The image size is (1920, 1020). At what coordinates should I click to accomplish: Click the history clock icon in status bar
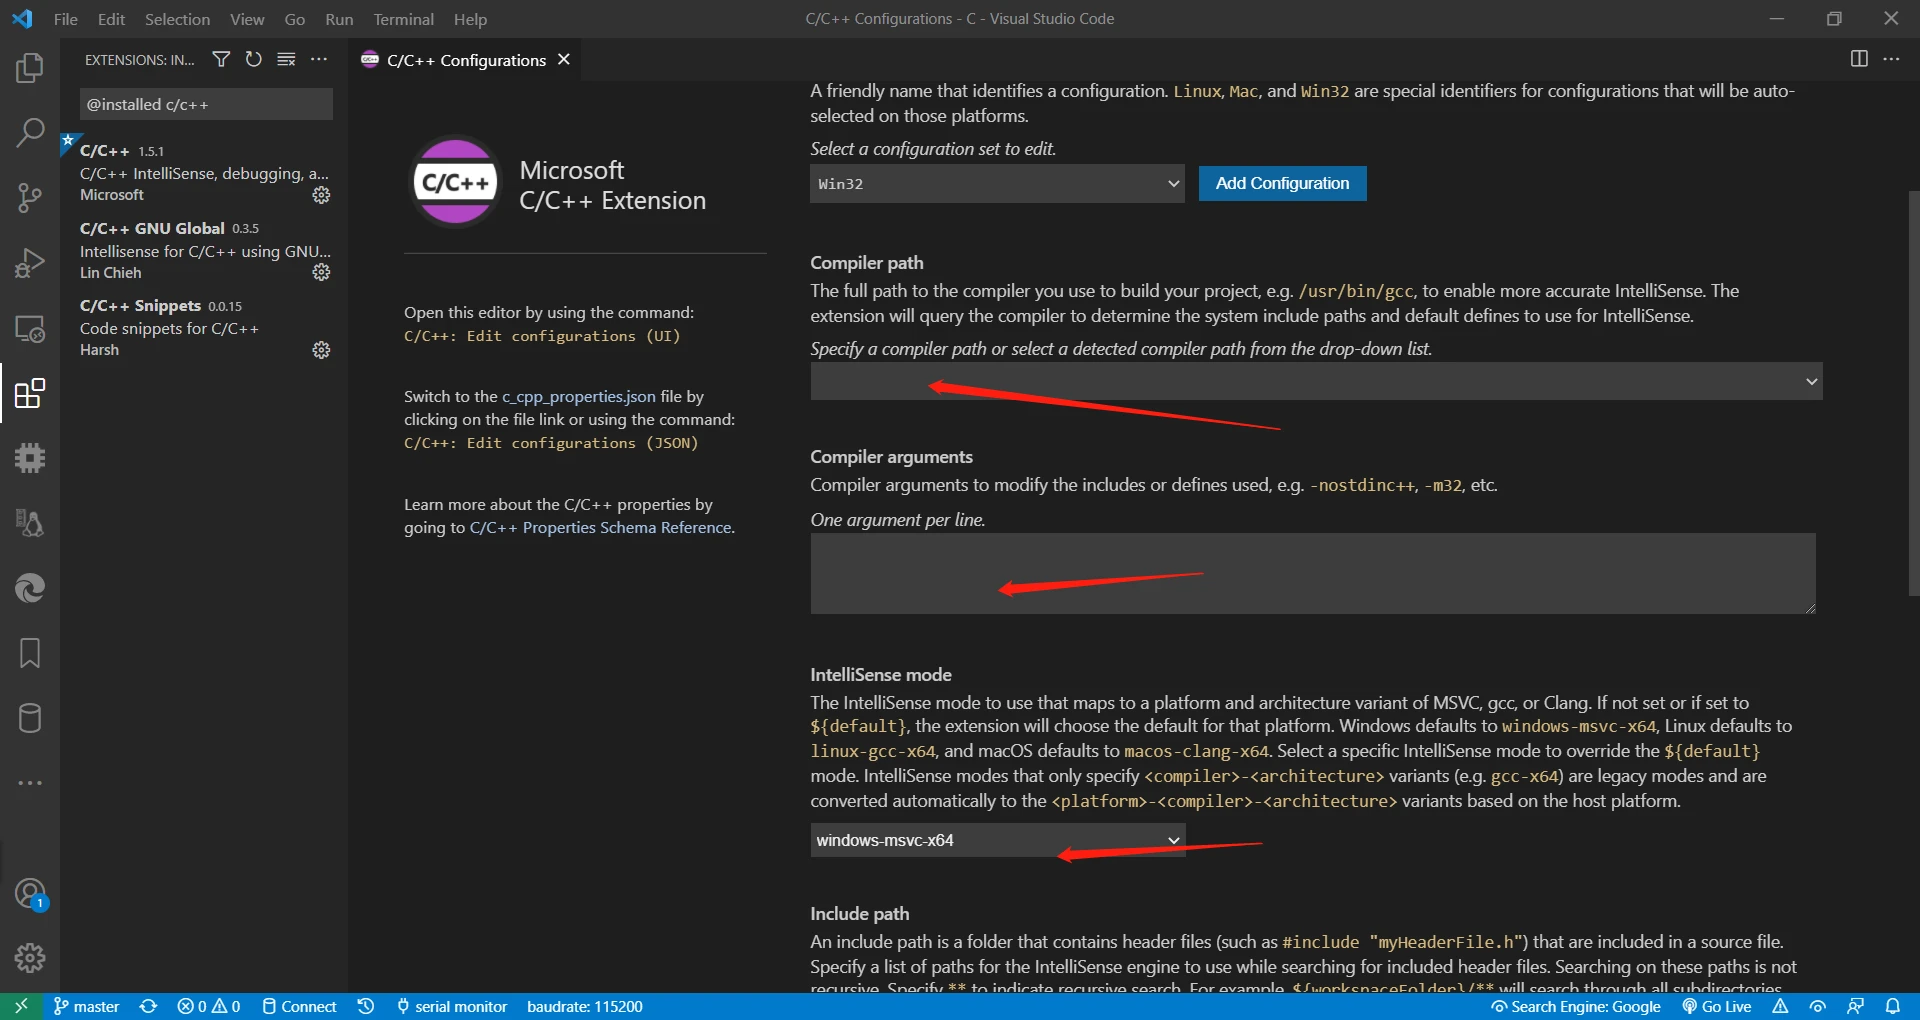click(366, 1006)
